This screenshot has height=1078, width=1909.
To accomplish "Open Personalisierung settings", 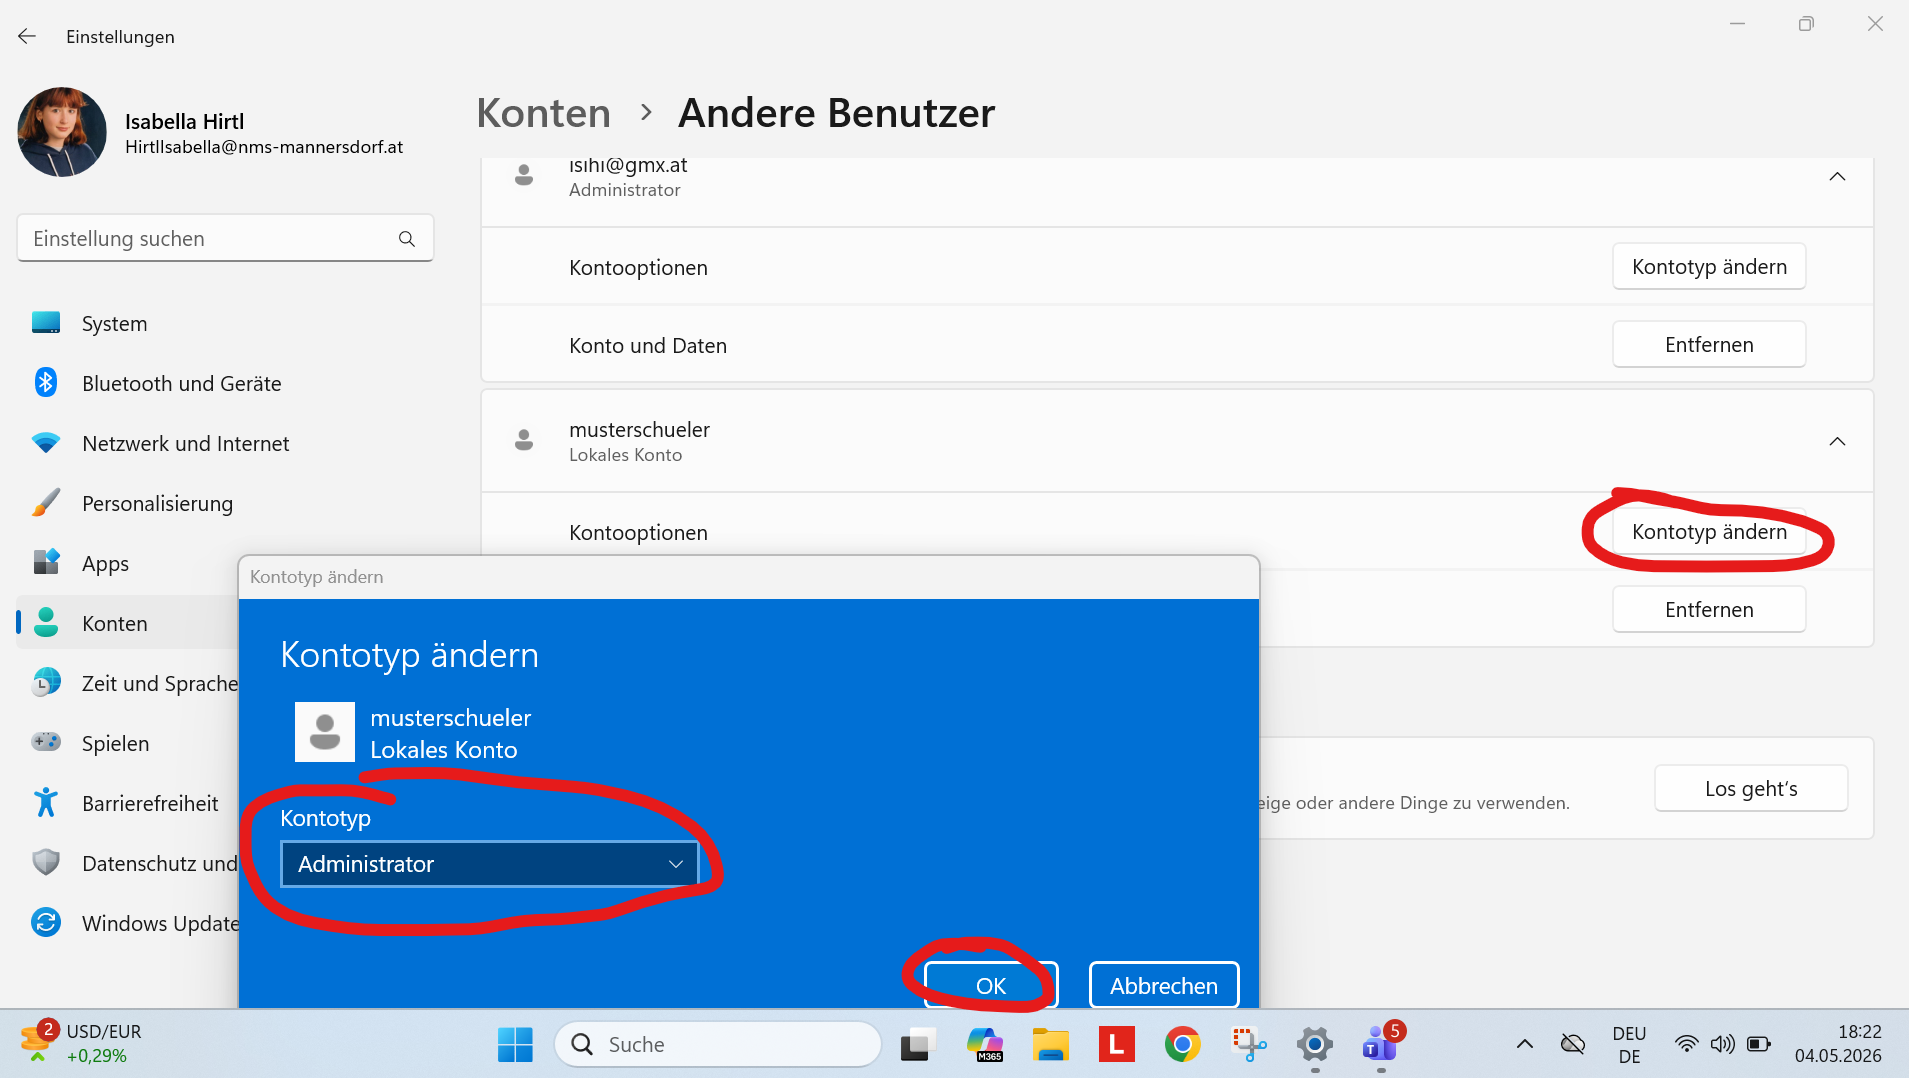I will tap(157, 503).
